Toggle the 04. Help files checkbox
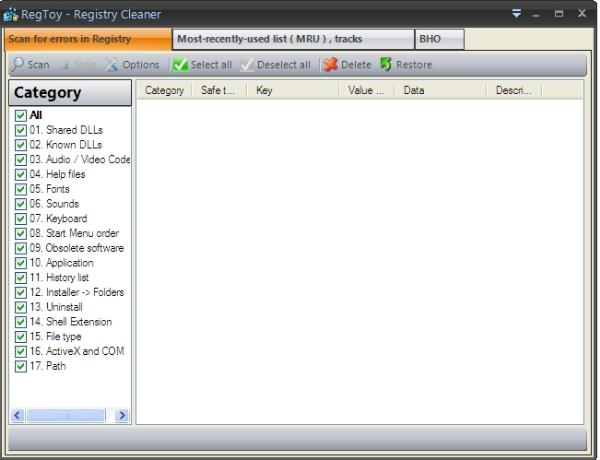This screenshot has height=460, width=600. point(21,175)
